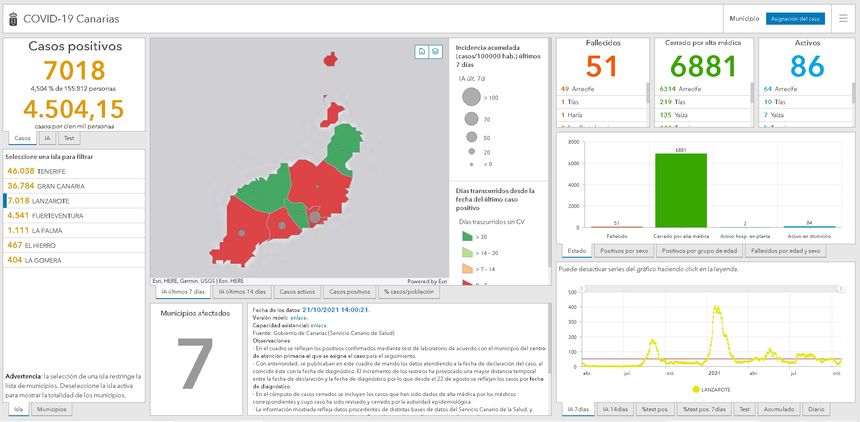Viewport: 860px width, 422px height.
Task: Select the 'Asignación del caso' toggle option
Action: [794, 18]
